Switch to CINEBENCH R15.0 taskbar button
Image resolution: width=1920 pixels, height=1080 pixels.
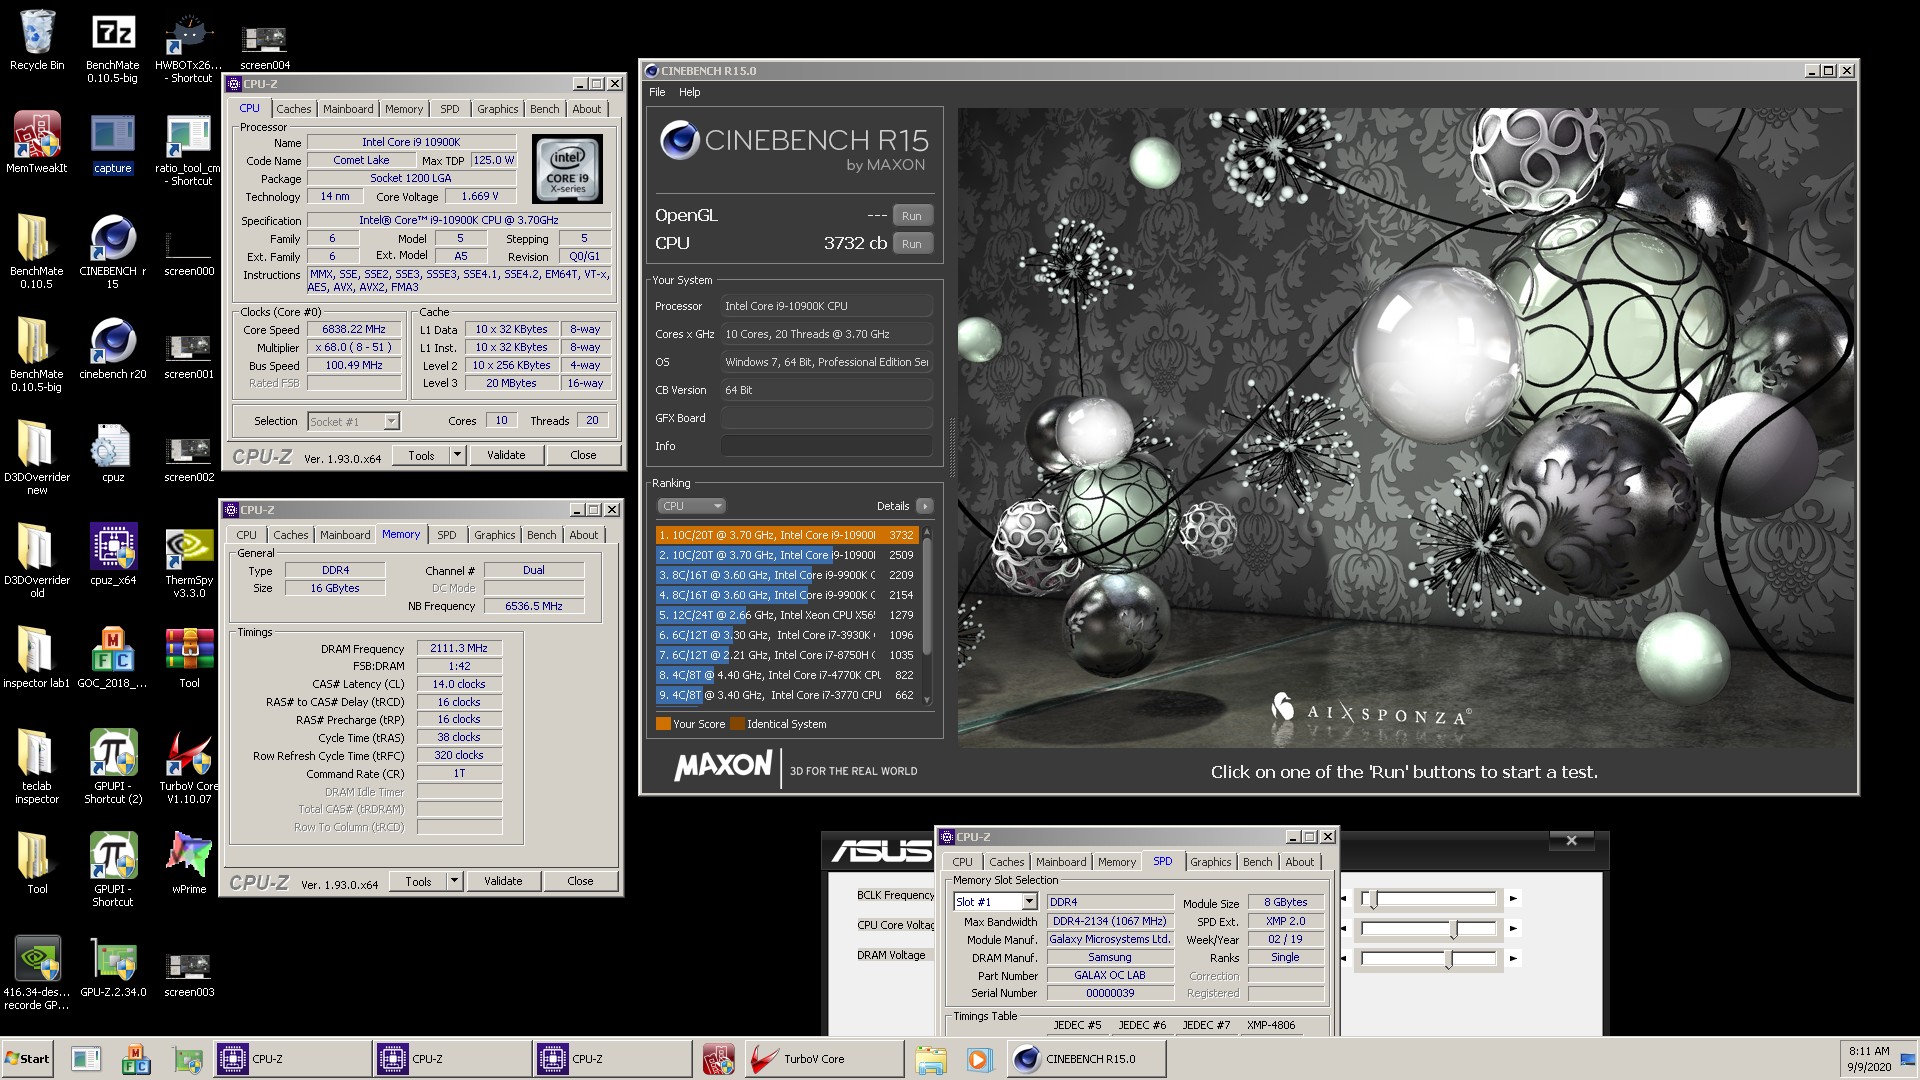pos(1086,1059)
